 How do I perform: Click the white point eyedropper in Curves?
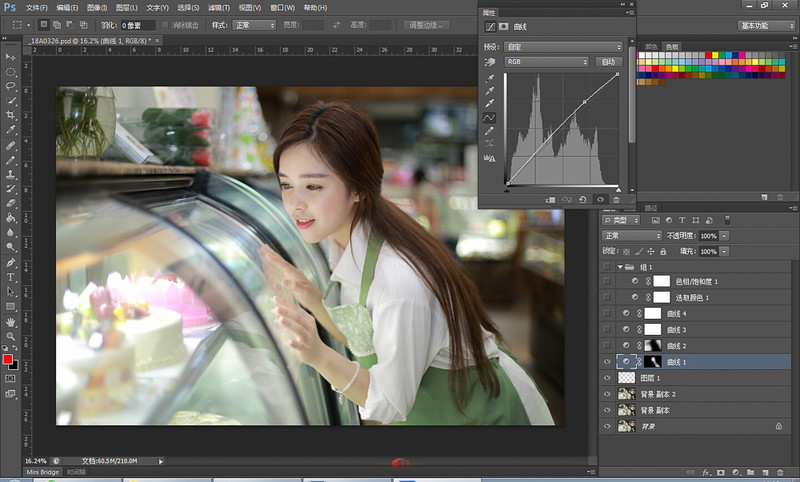[489, 104]
